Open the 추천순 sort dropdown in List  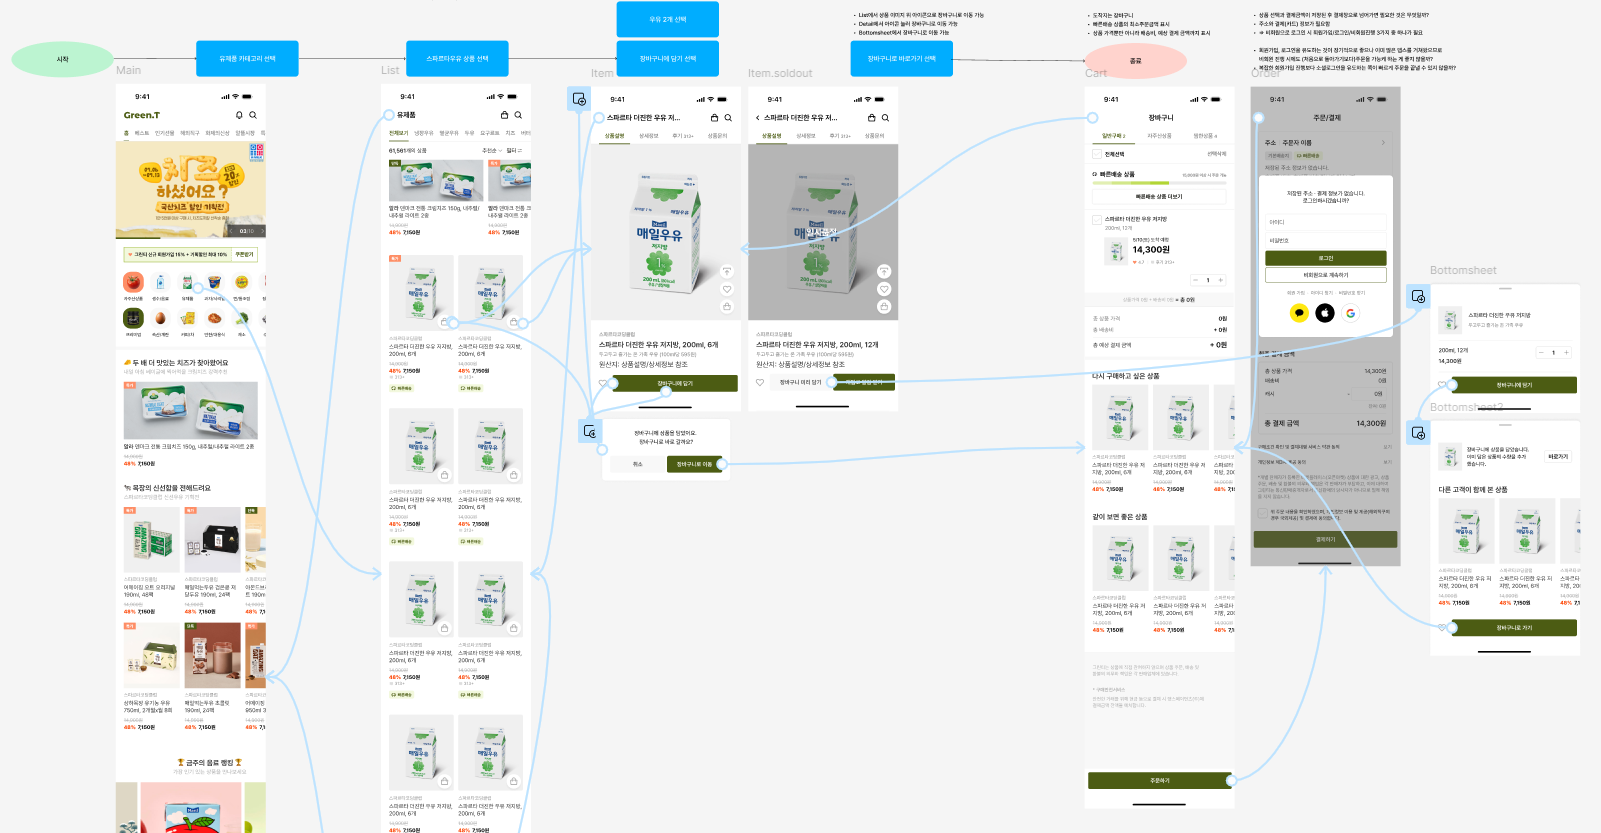490,151
